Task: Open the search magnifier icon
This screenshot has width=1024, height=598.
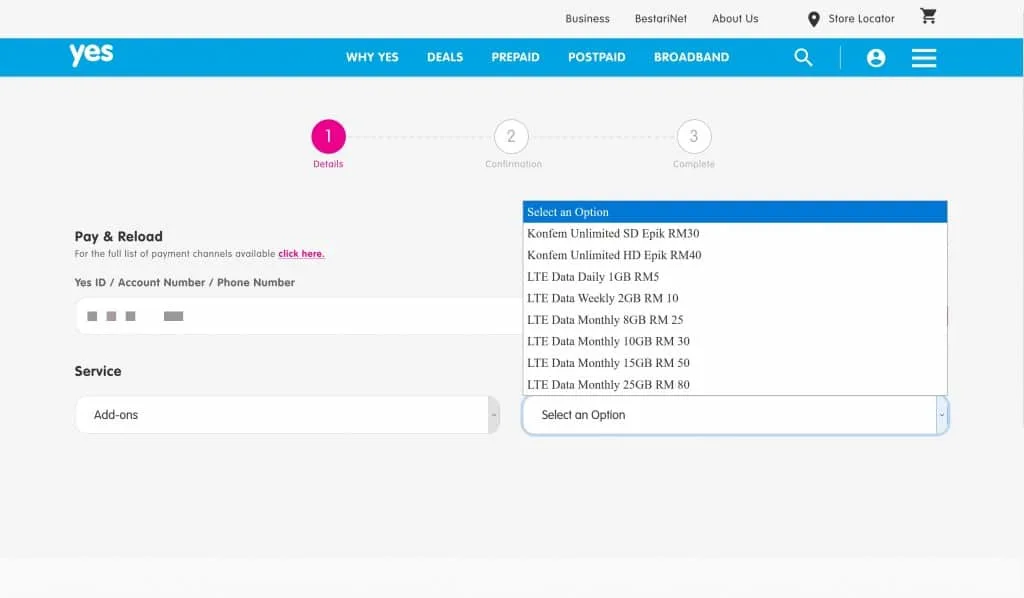Action: [x=803, y=57]
